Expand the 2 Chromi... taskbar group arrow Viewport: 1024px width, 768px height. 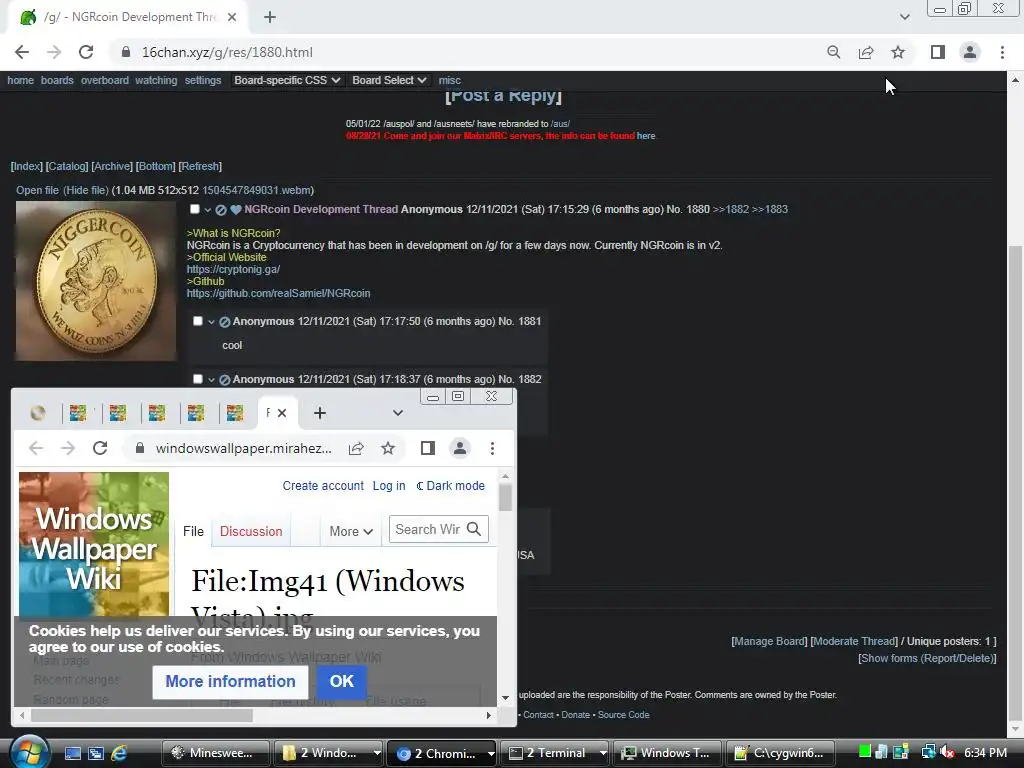click(490, 753)
